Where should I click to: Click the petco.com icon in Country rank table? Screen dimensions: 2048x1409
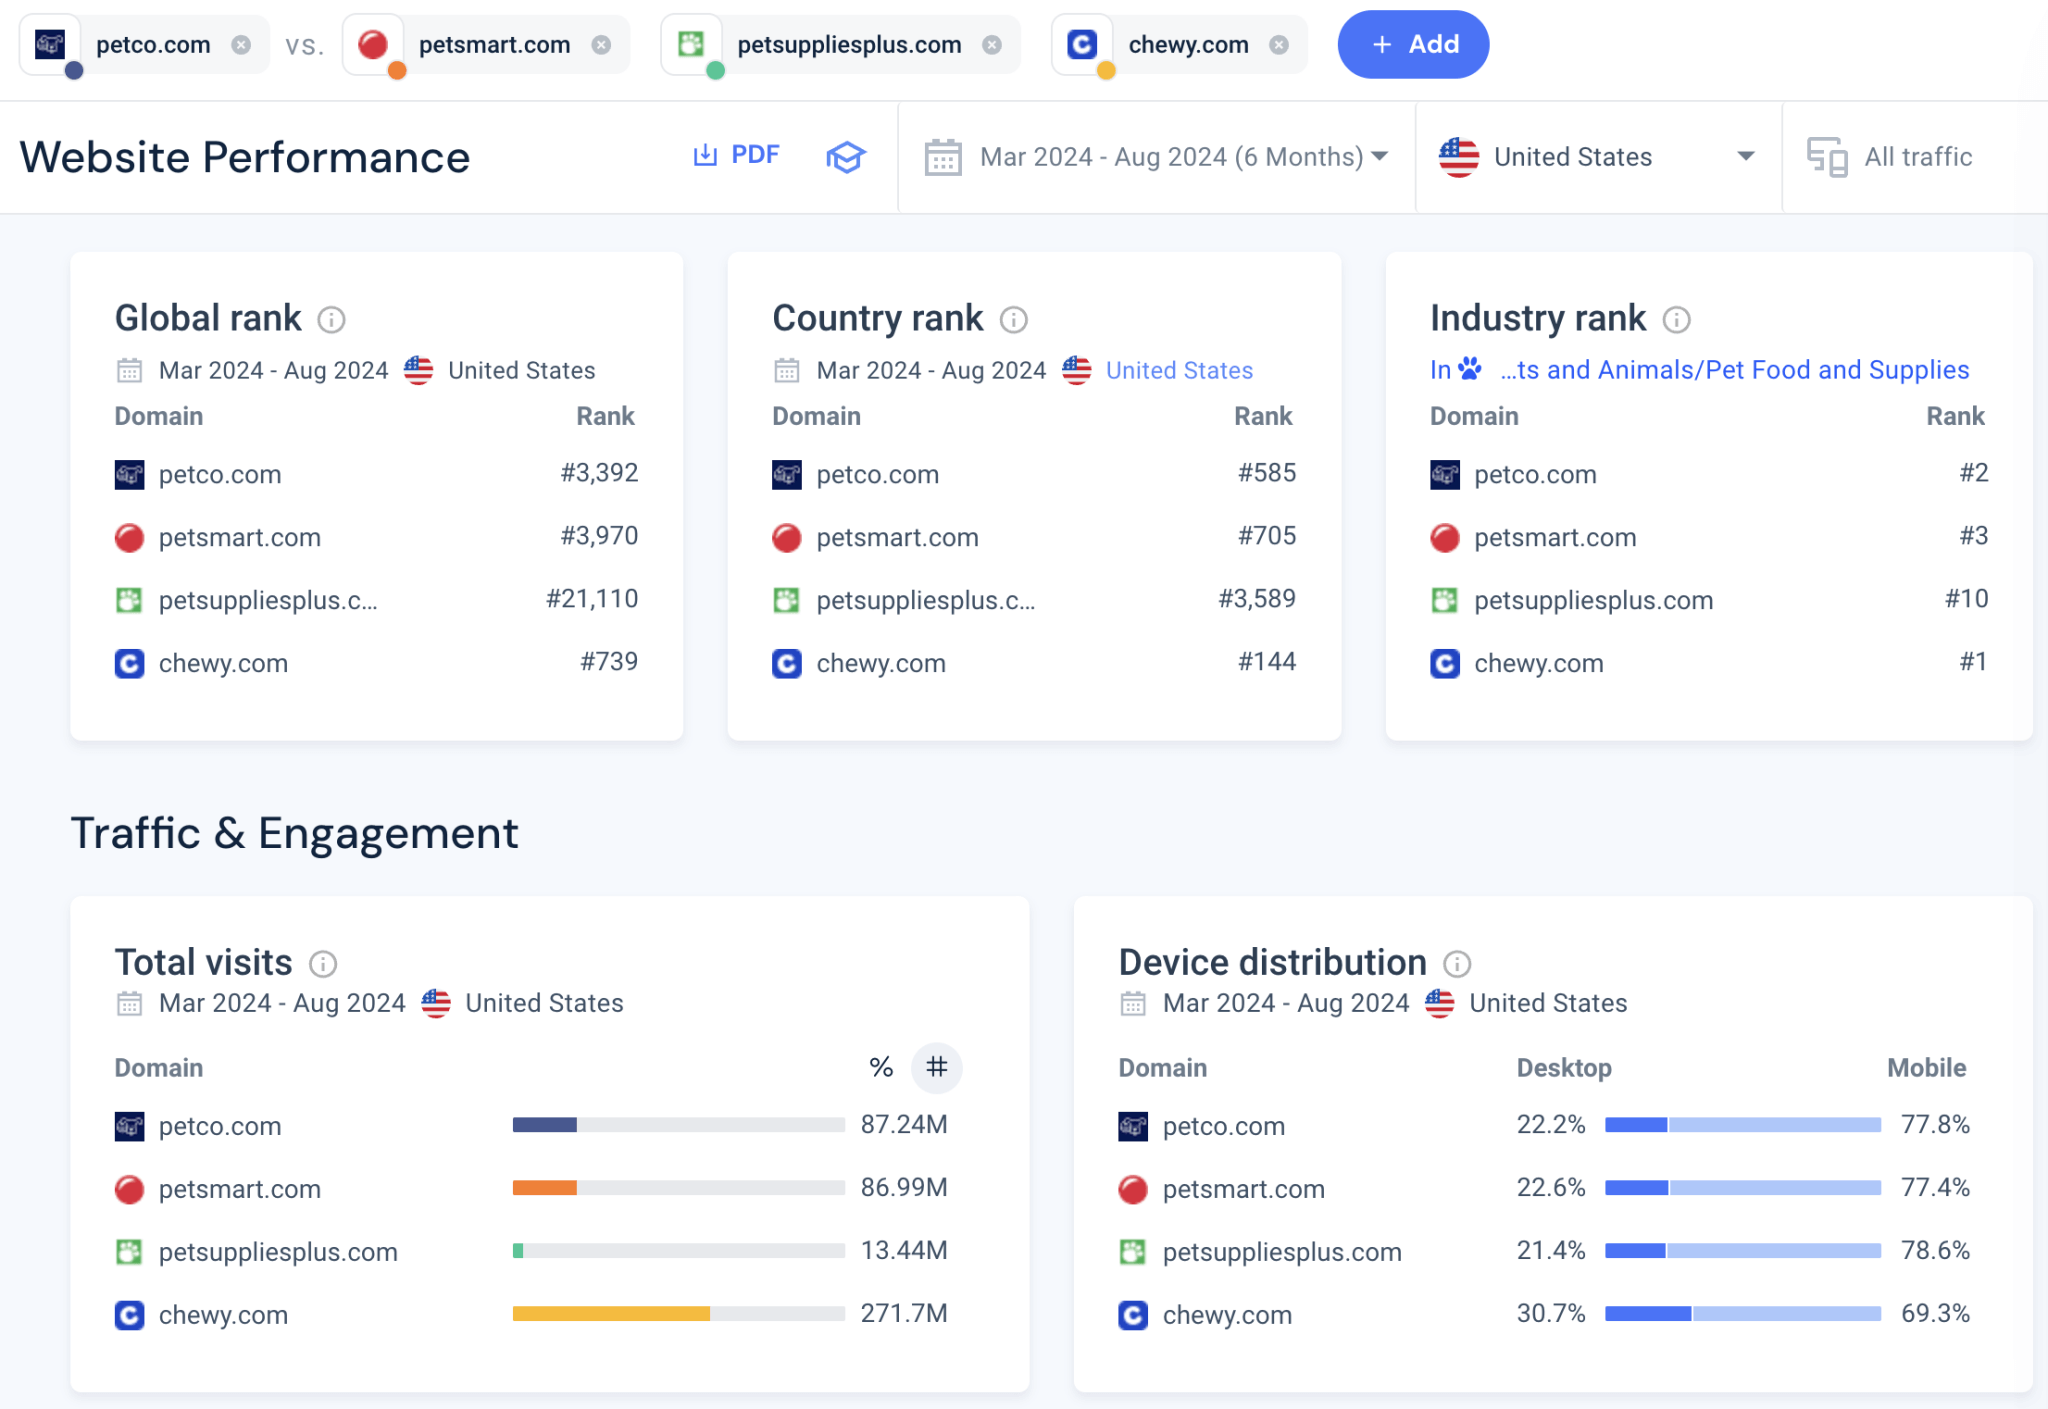[787, 475]
